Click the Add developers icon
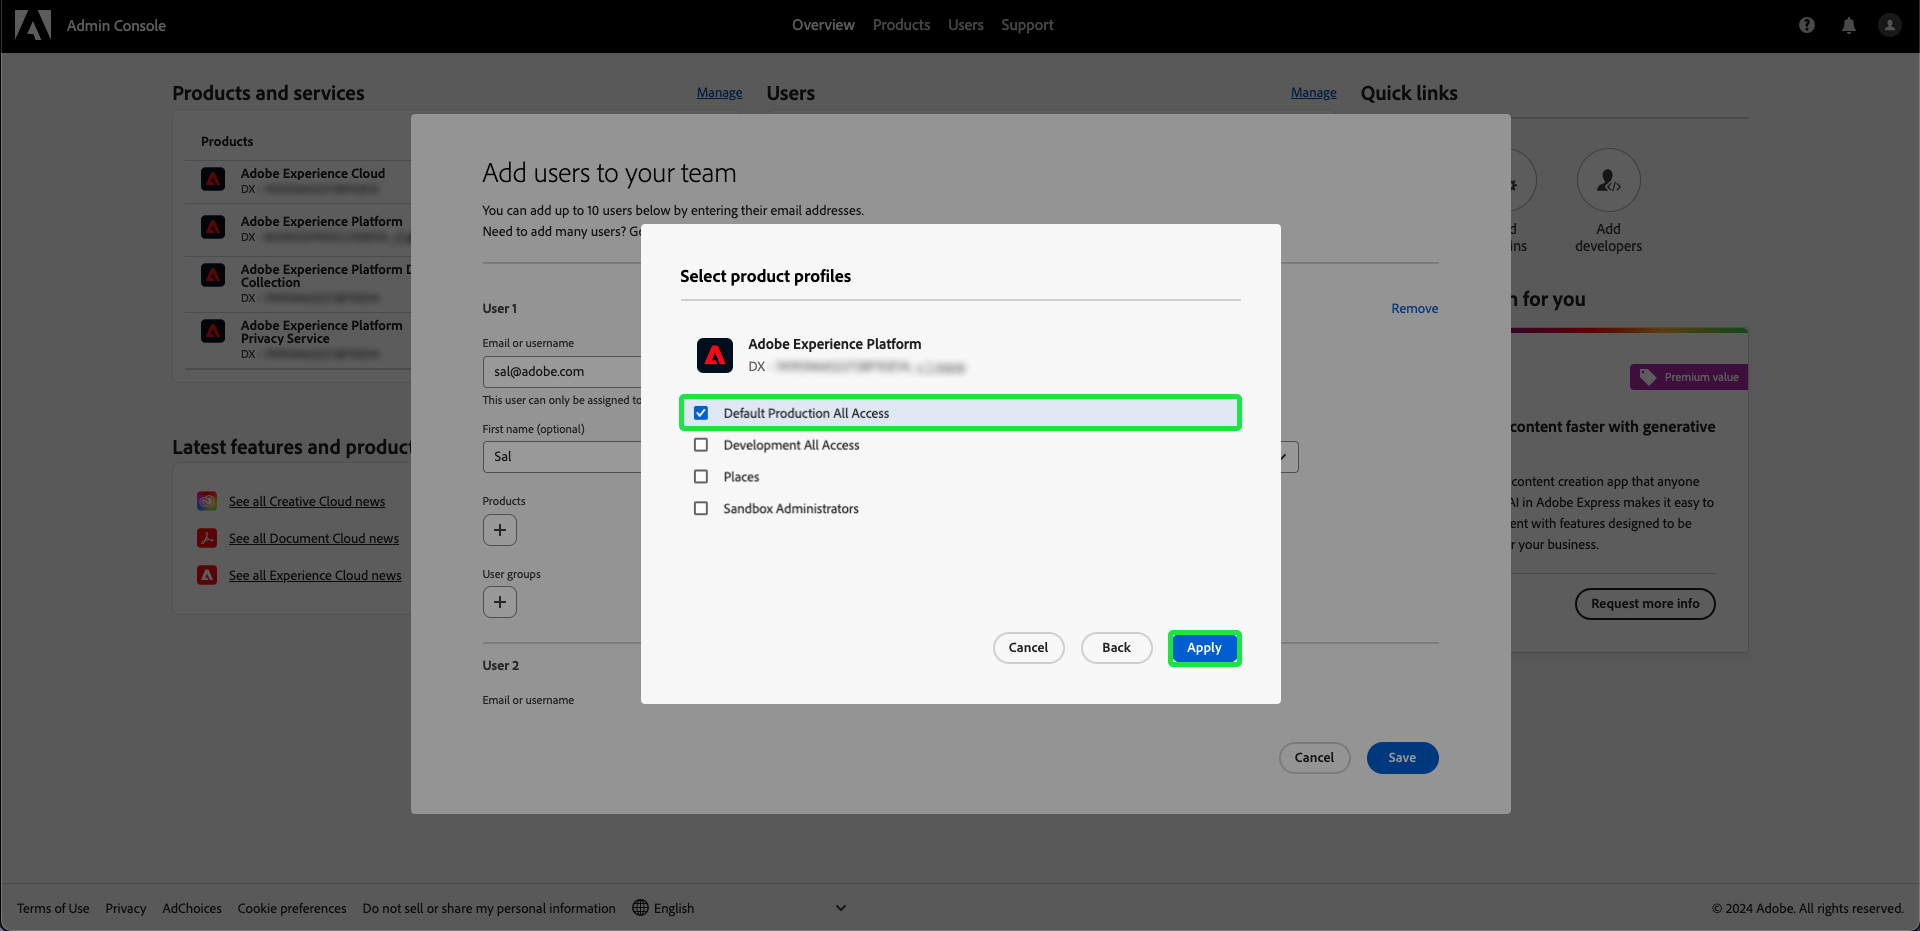The width and height of the screenshot is (1920, 931). 1608,180
